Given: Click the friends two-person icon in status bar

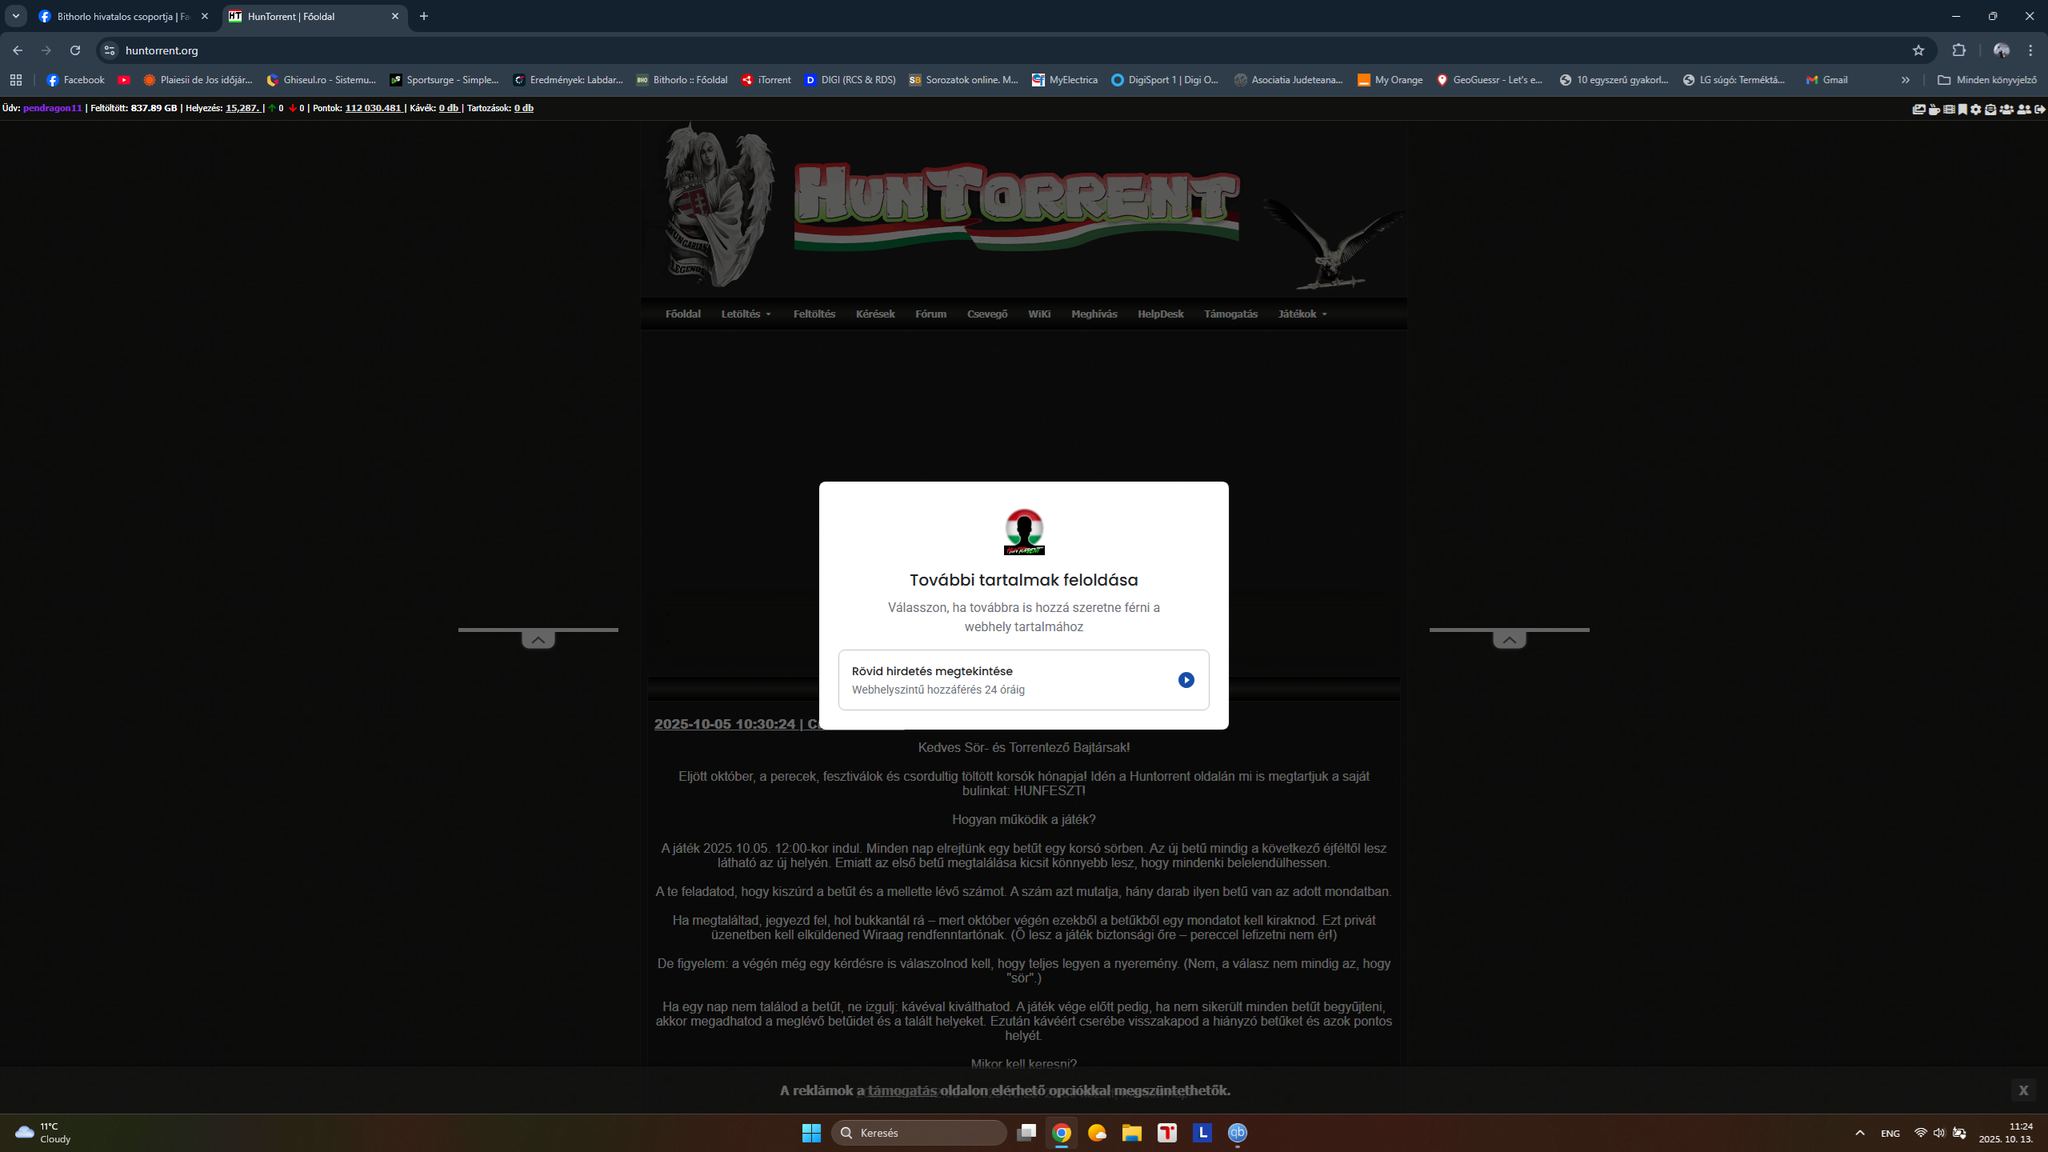Looking at the screenshot, I should coord(2024,109).
